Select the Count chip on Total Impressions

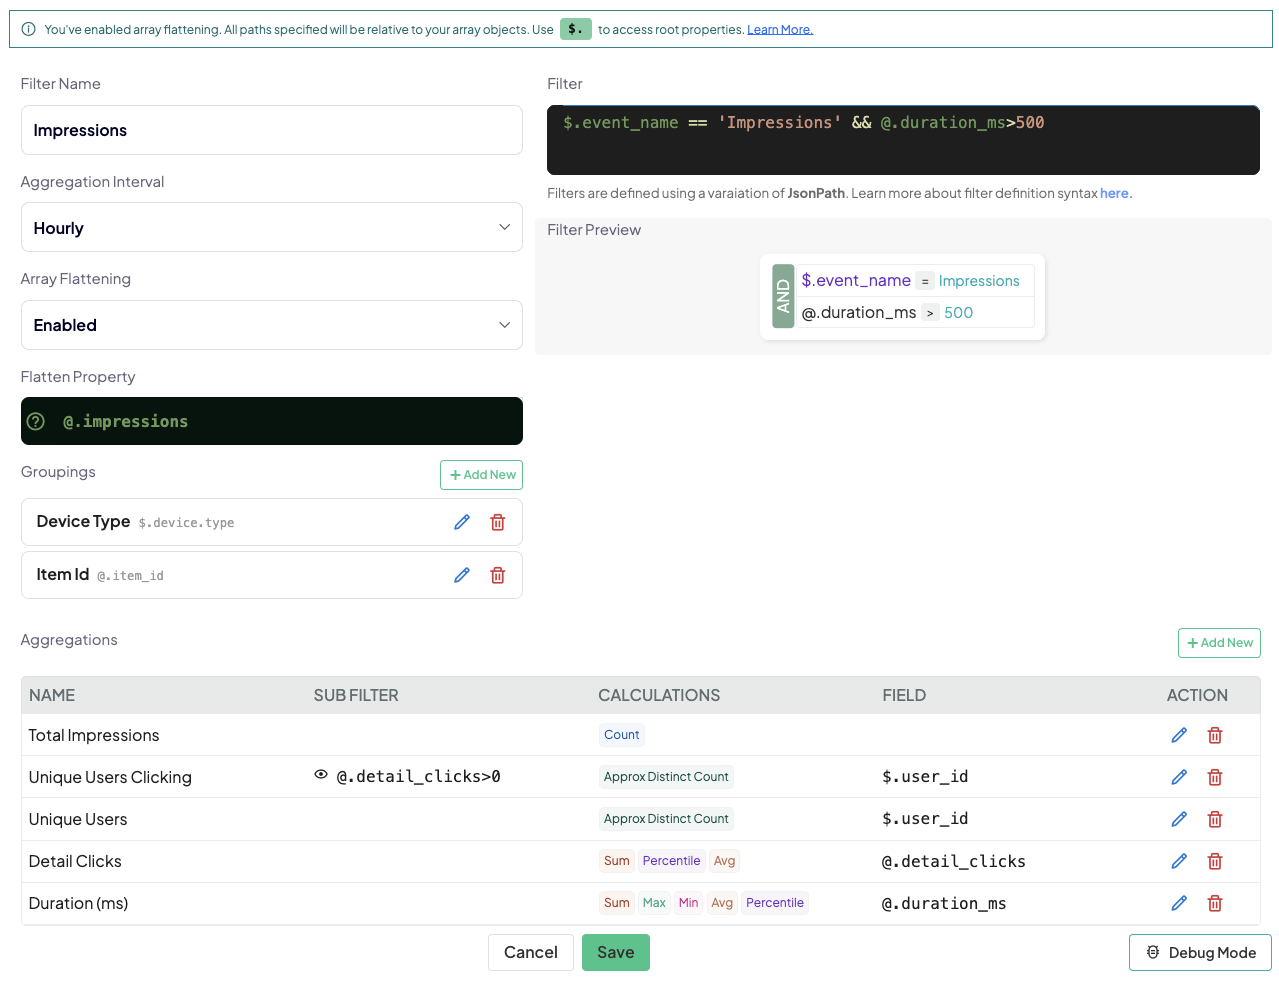point(621,734)
